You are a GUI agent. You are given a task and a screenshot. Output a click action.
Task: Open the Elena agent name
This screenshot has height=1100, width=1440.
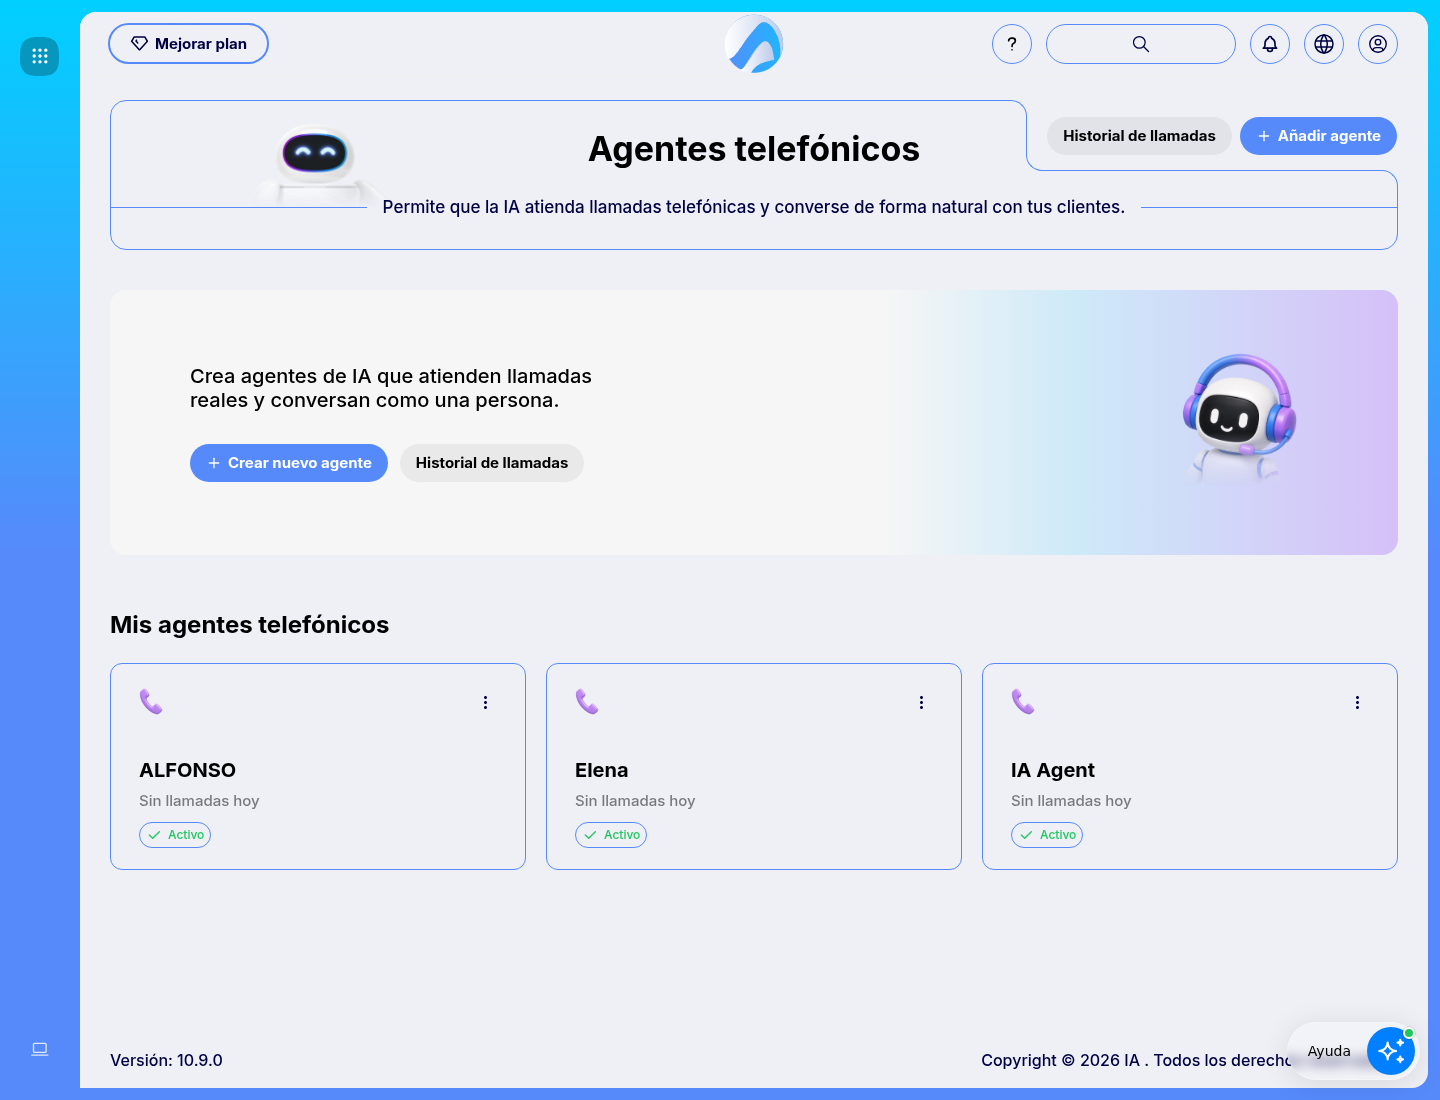pos(602,770)
